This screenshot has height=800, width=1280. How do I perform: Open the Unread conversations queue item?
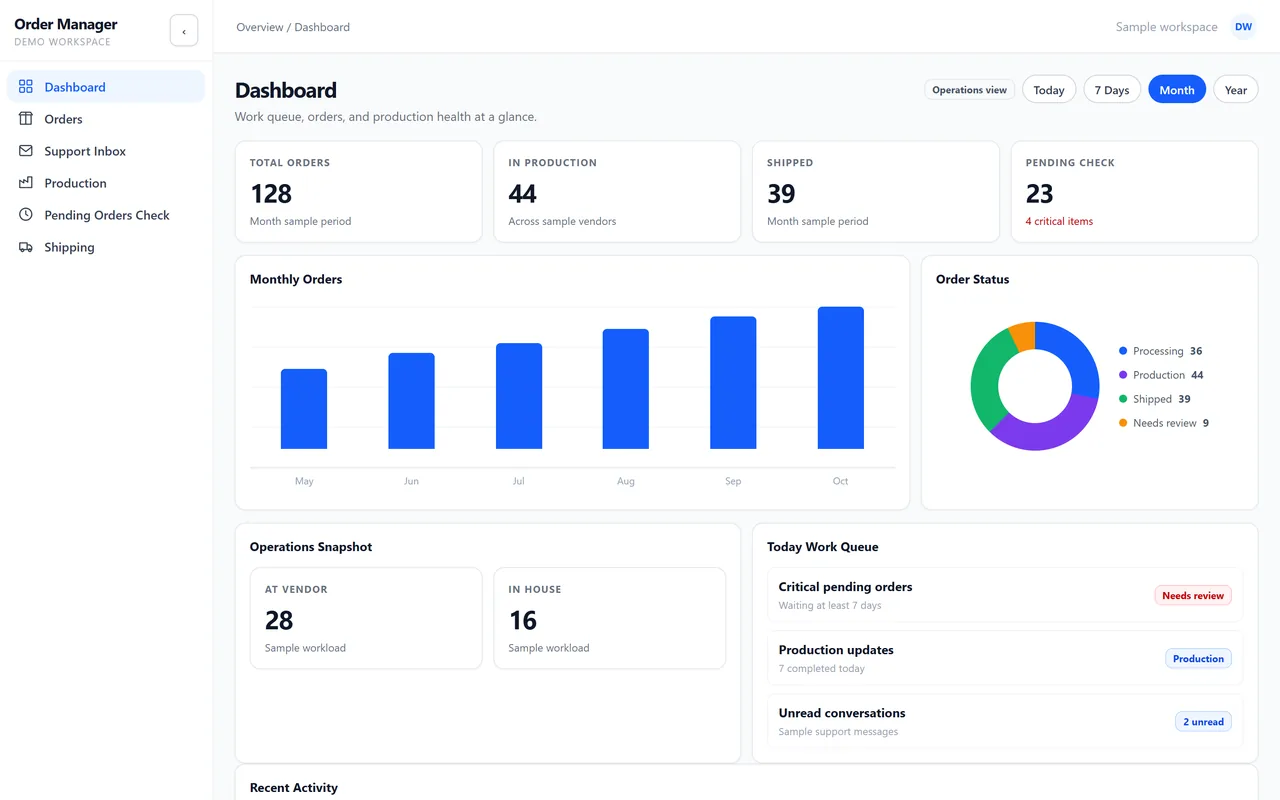tap(1005, 721)
